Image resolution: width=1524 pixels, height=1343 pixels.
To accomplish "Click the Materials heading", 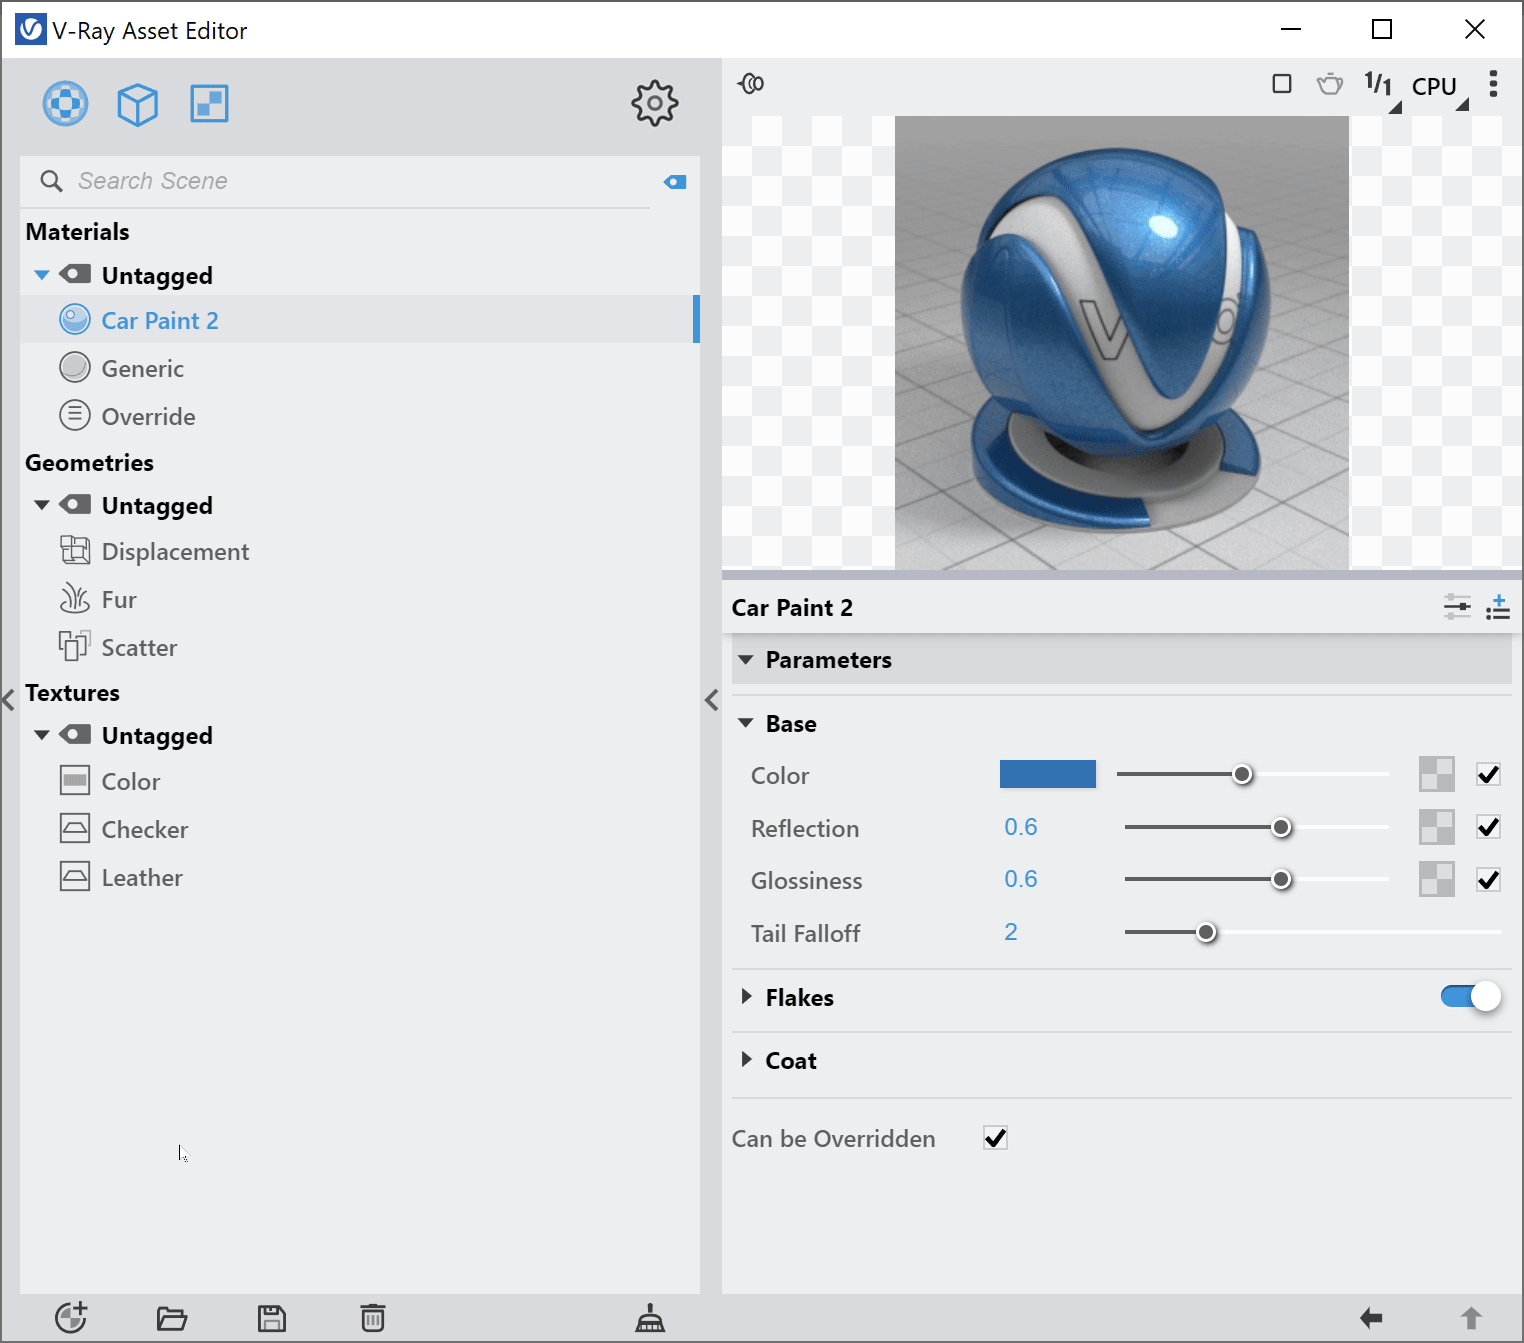I will (77, 232).
